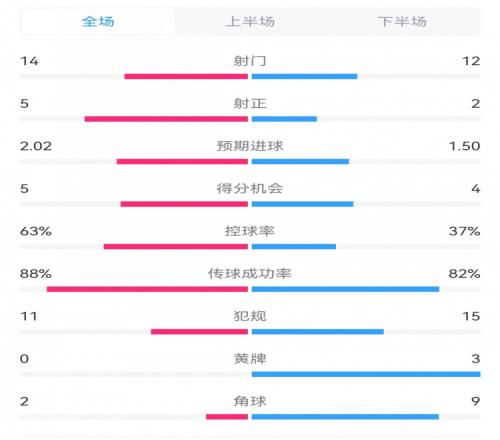
Task: Switch to the 上半场 first half tab
Action: [x=250, y=22]
